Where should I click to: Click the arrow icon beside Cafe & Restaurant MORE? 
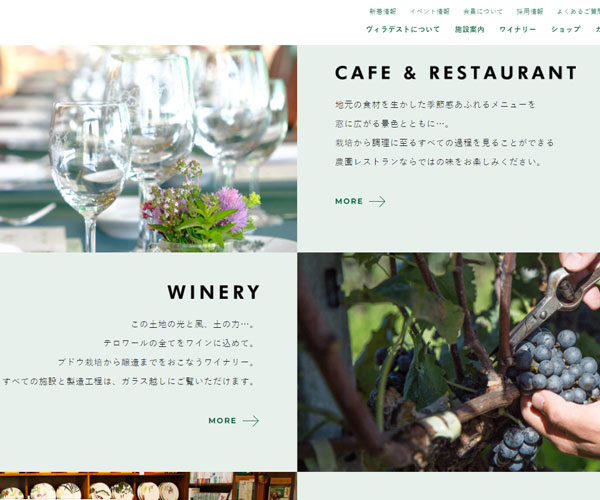point(377,202)
